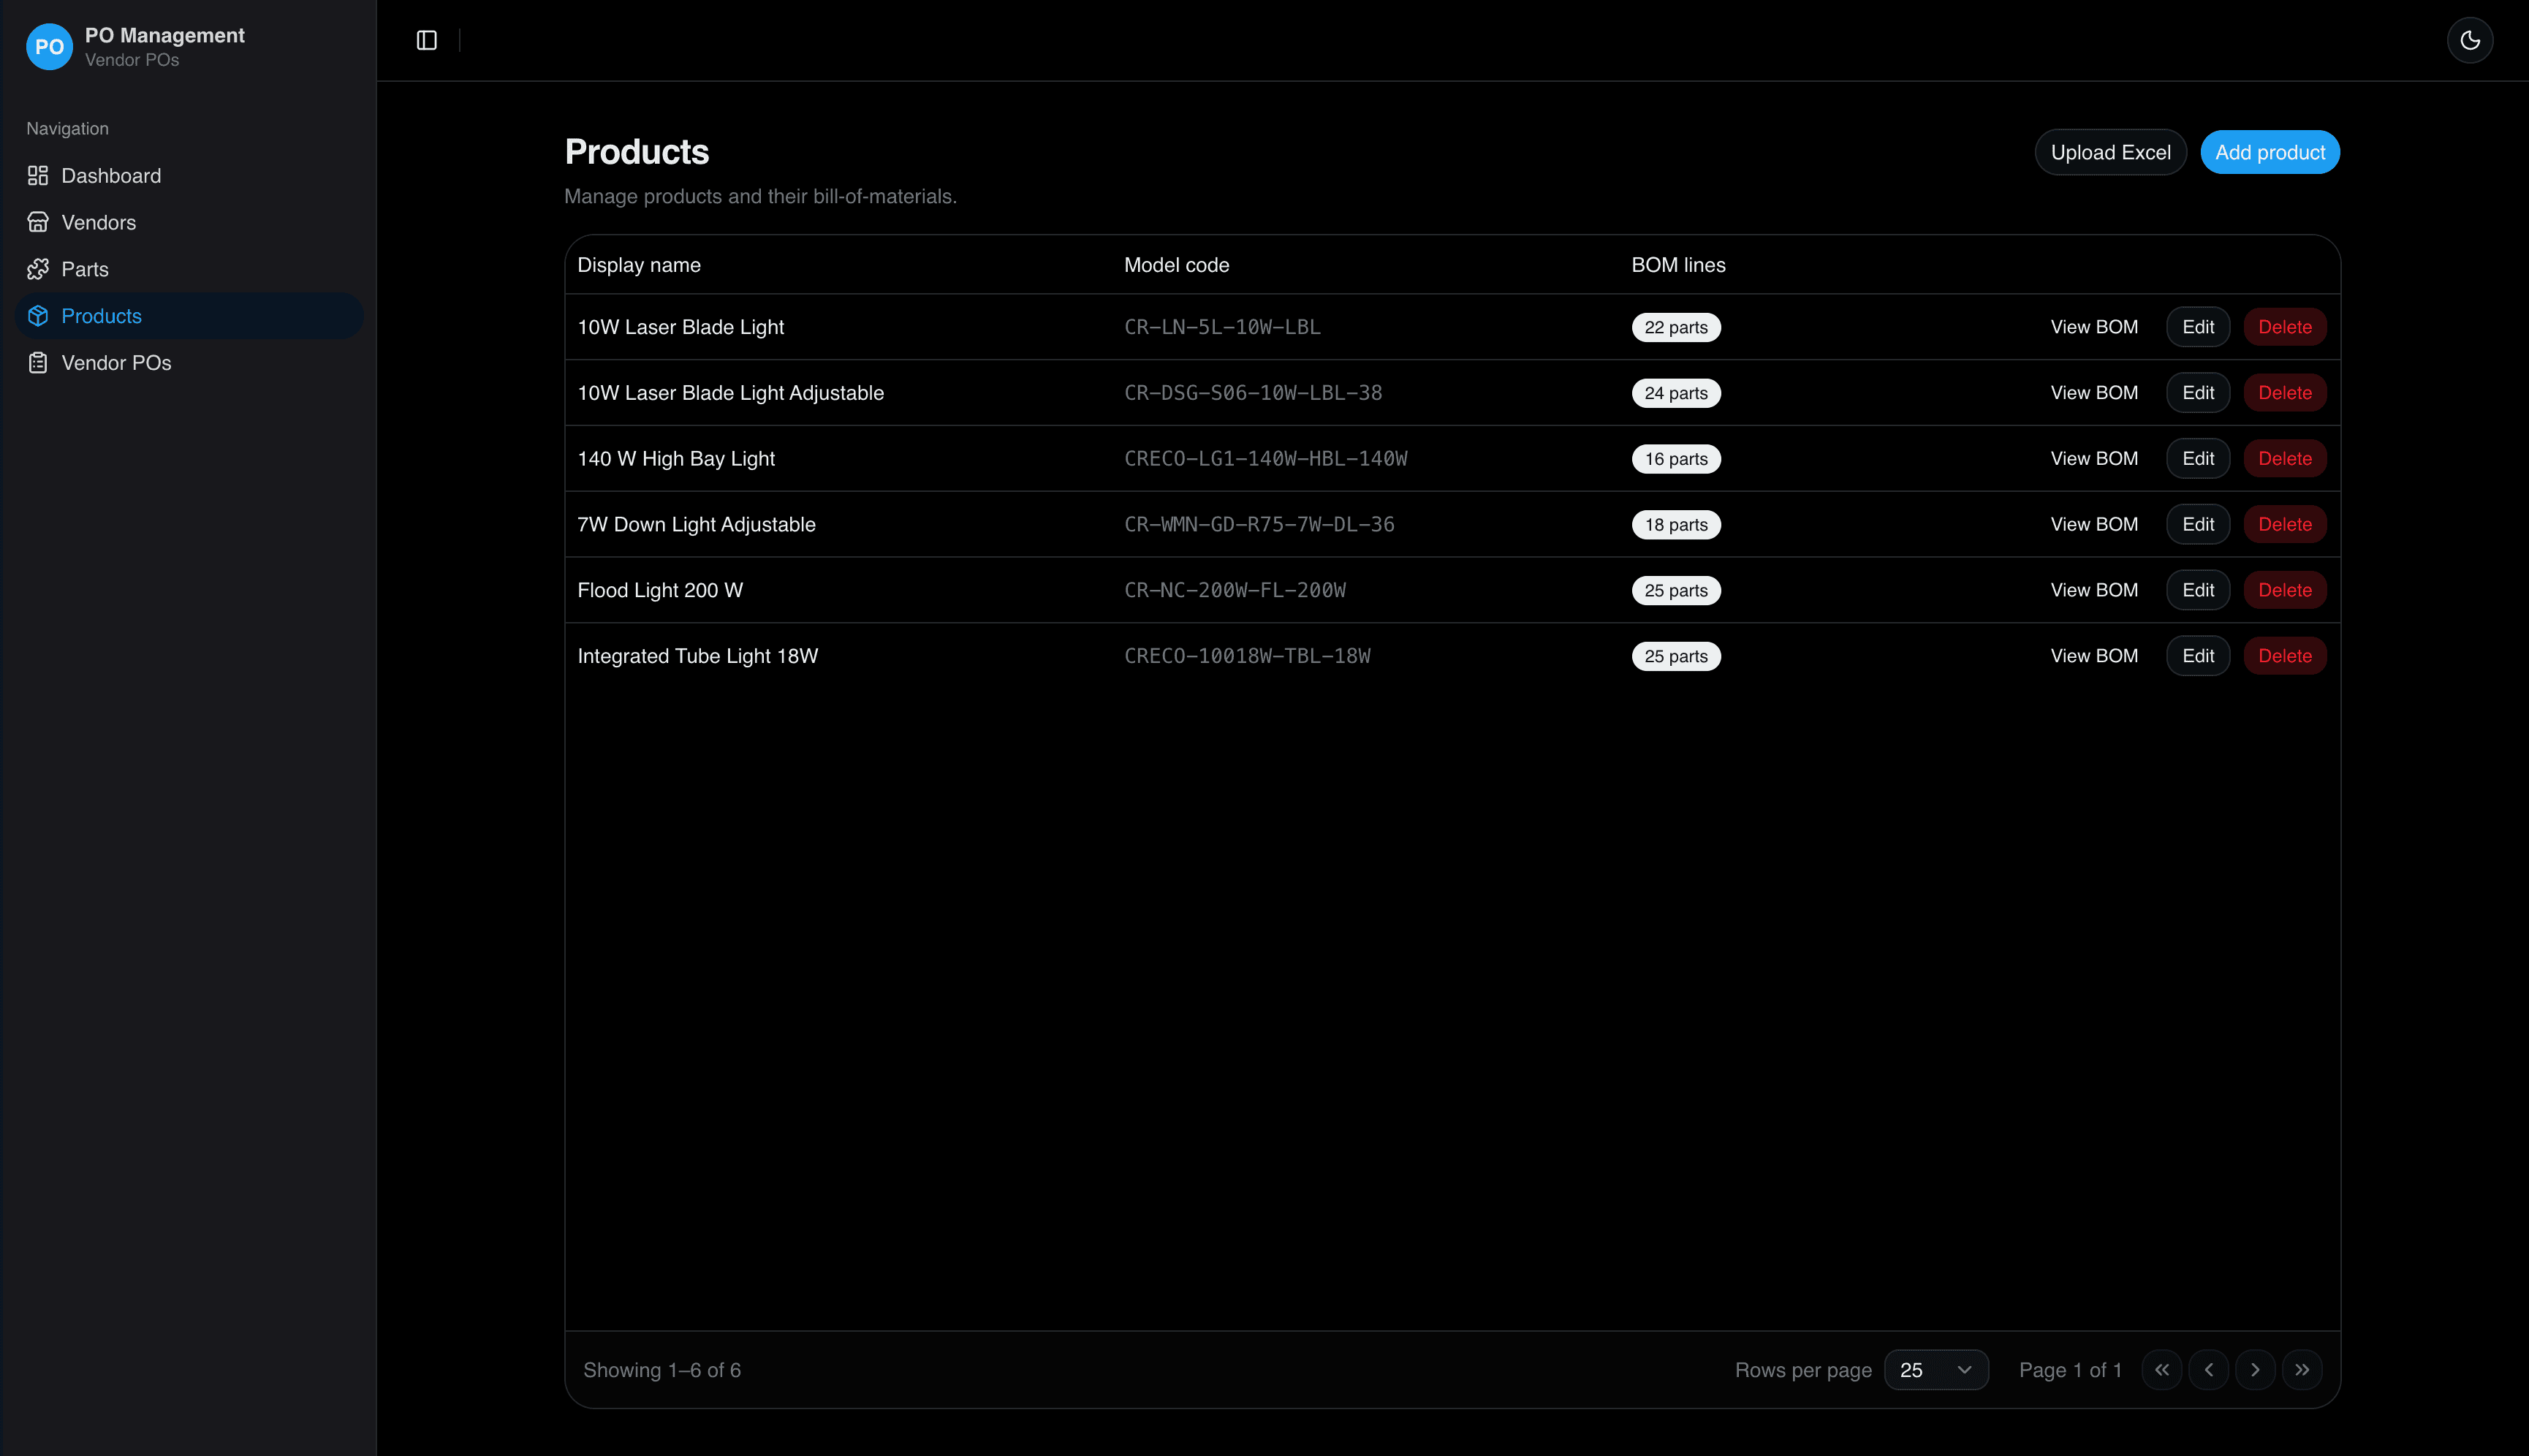Delete Flood Light 200 W
The image size is (2529, 1456).
[2285, 590]
